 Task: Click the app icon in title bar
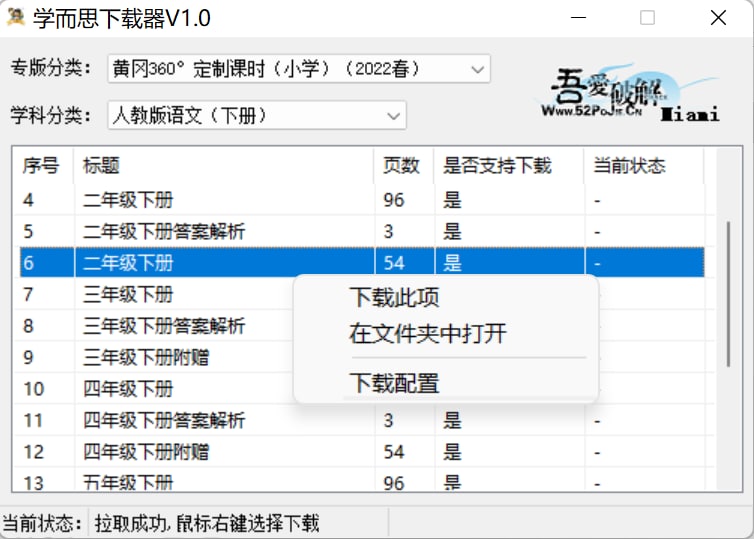click(x=16, y=17)
